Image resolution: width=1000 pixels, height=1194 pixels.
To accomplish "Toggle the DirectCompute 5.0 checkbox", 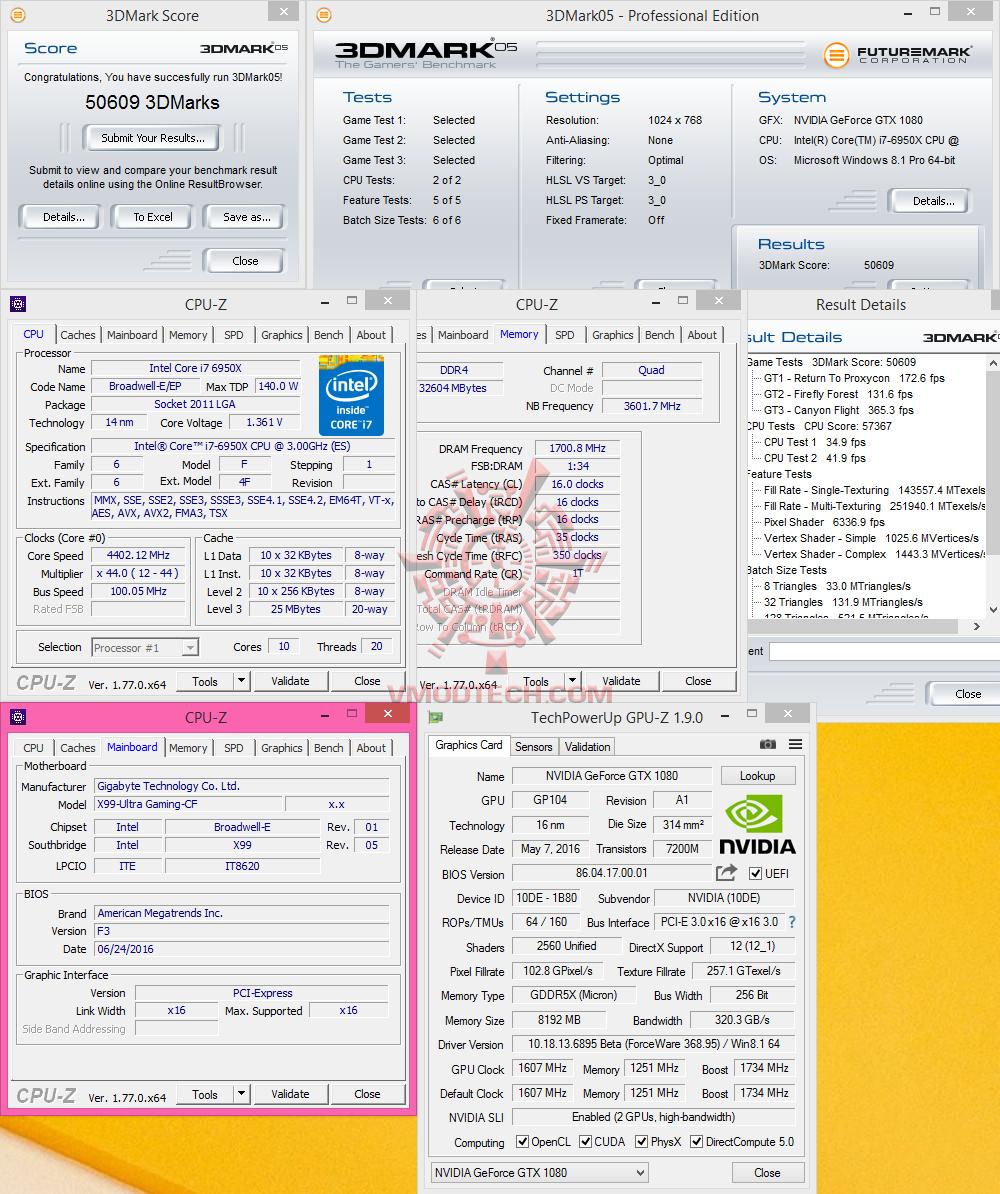I will (x=697, y=1141).
